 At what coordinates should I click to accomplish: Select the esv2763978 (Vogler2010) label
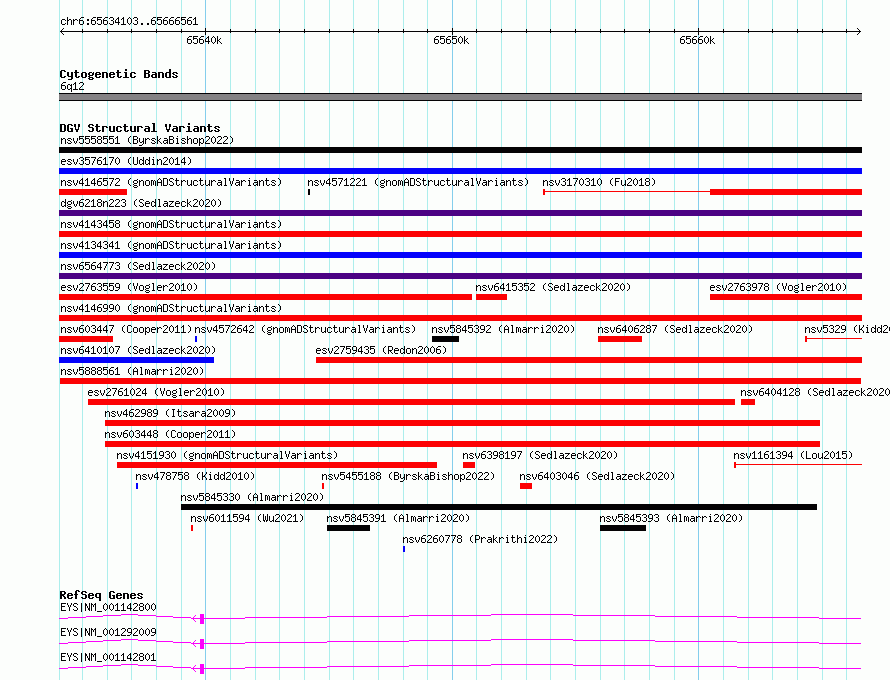pos(778,287)
